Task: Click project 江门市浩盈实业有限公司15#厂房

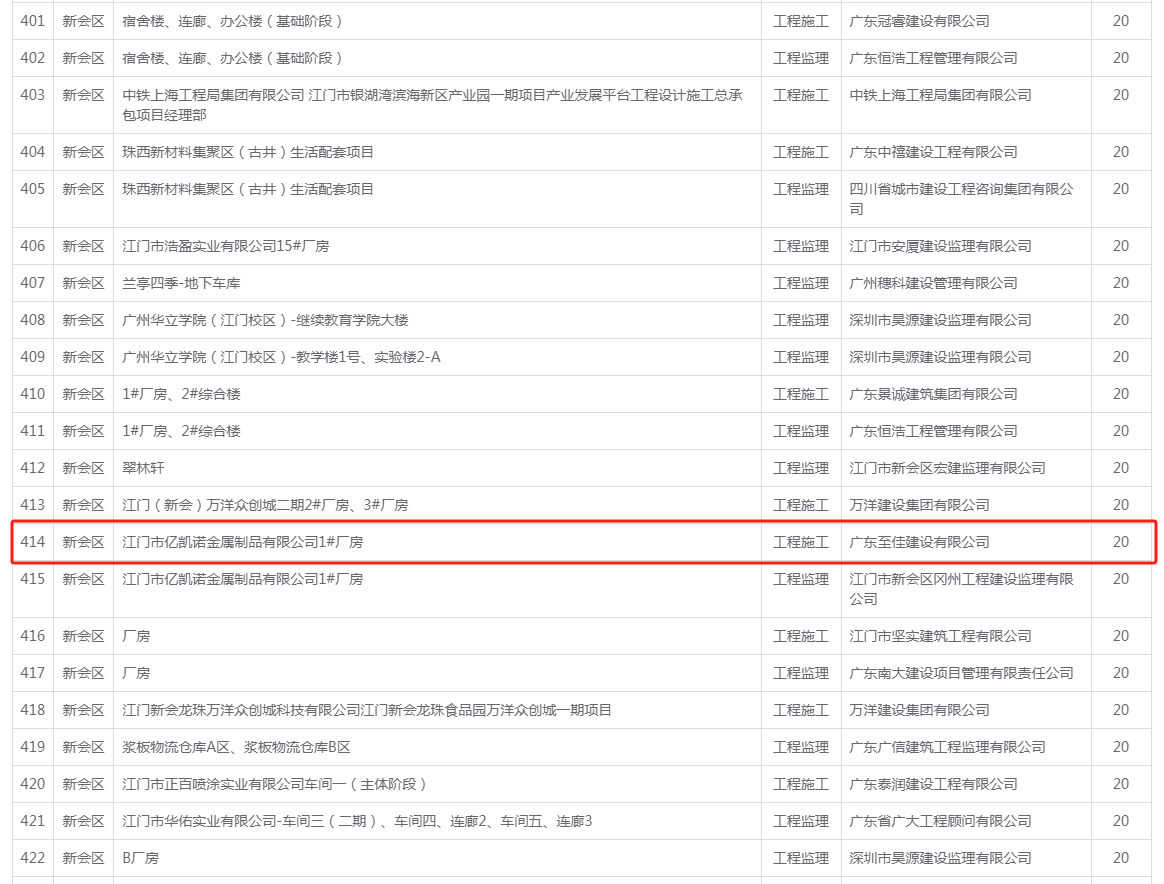Action: tap(226, 246)
